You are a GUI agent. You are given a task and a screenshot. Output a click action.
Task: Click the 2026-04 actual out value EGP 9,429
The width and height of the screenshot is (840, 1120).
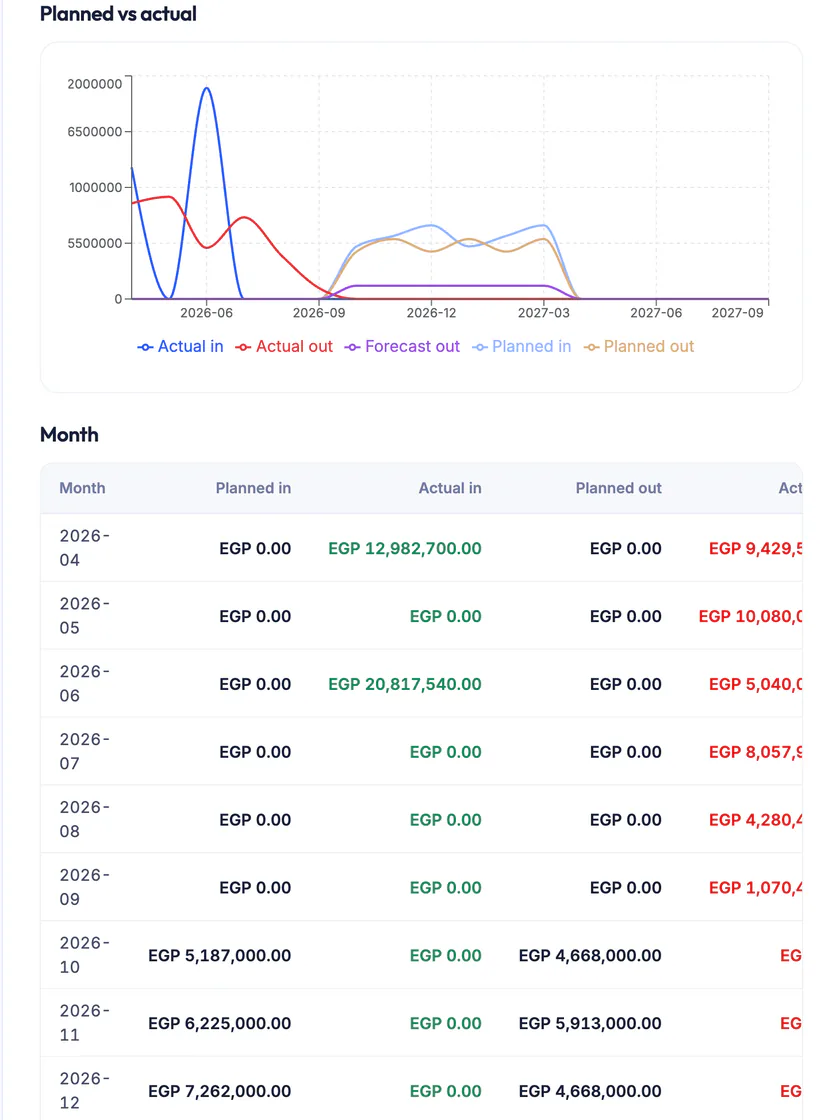(756, 549)
